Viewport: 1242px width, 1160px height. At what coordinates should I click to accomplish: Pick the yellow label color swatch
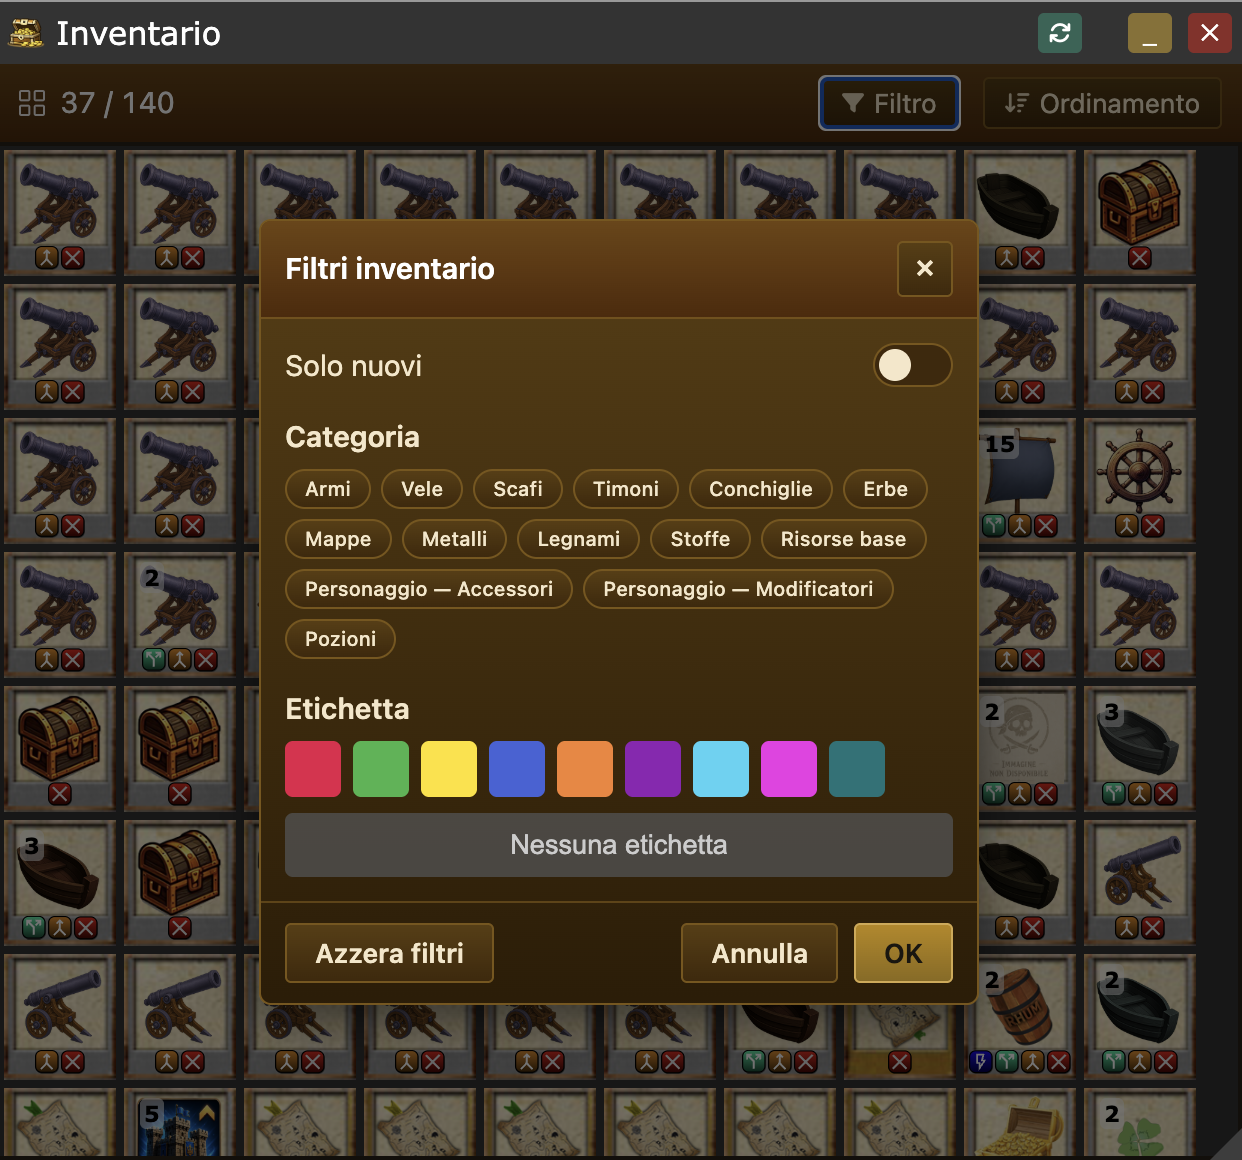pos(449,769)
